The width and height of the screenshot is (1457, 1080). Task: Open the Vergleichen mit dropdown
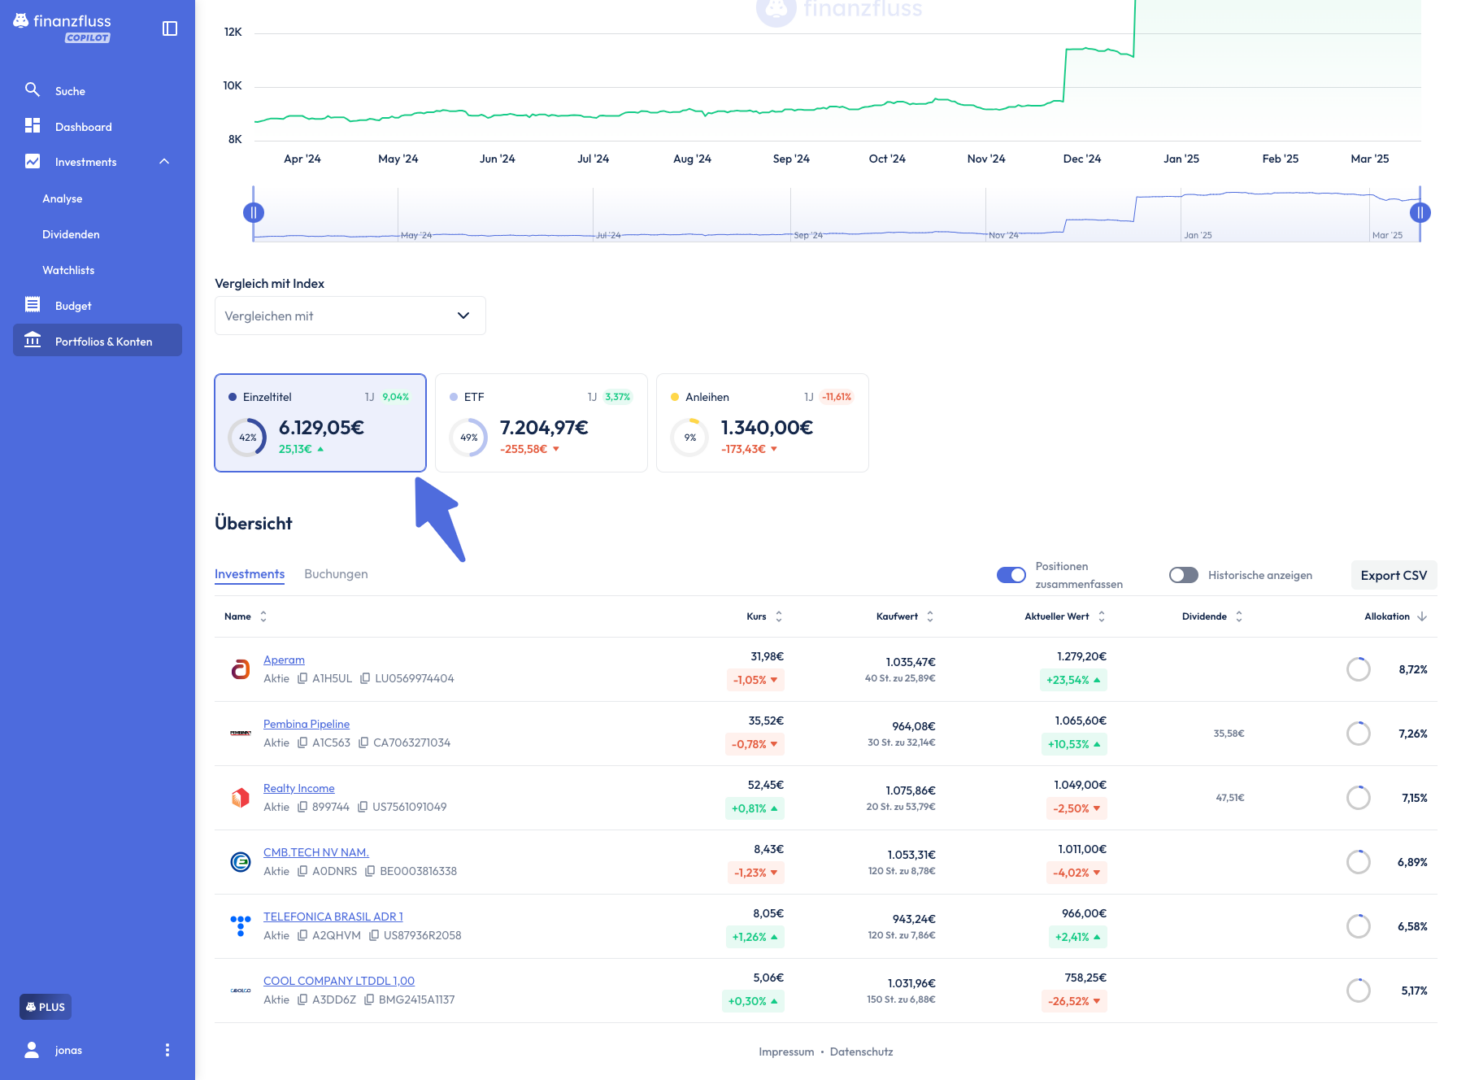[x=350, y=316]
